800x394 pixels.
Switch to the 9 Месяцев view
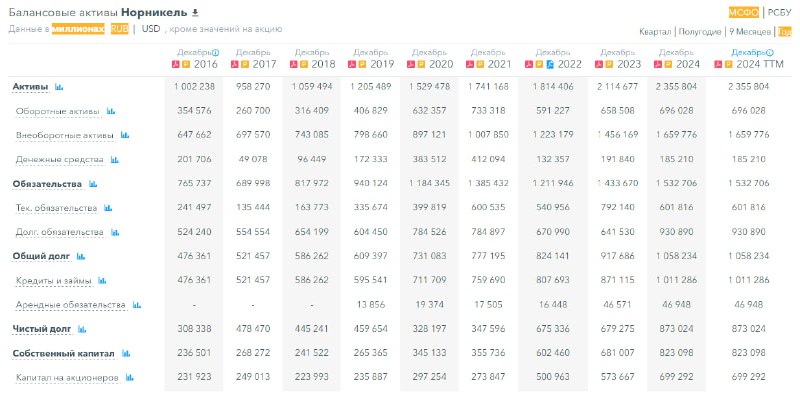pos(750,32)
